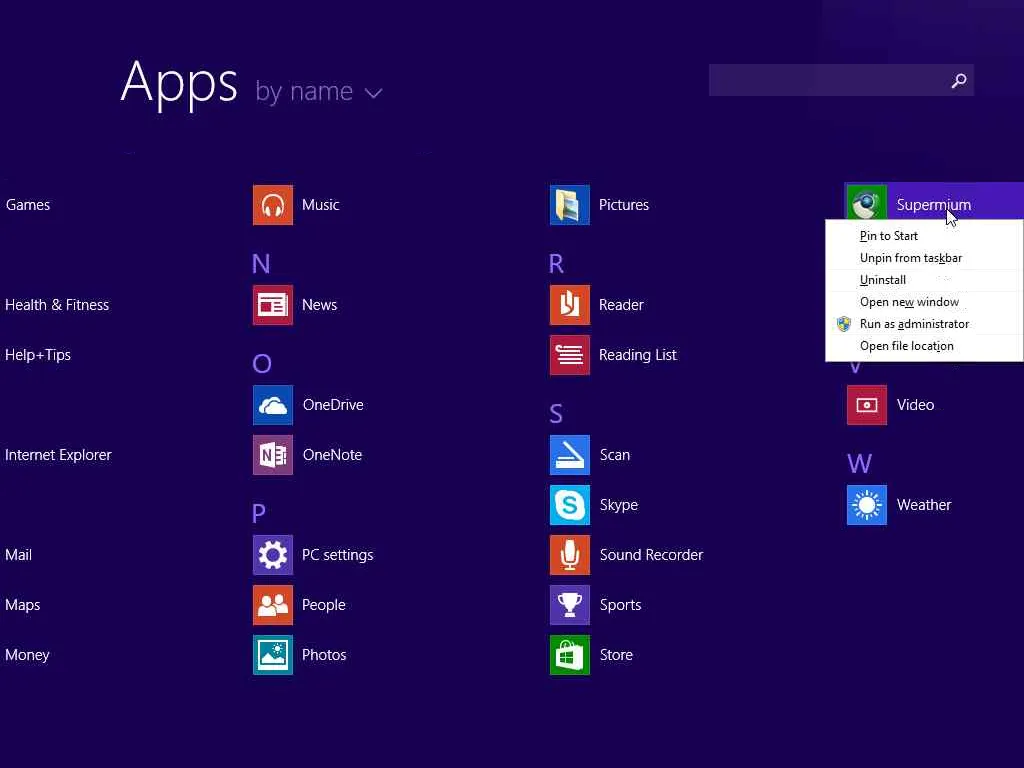
Task: Launch the Scan app icon
Action: click(x=569, y=455)
